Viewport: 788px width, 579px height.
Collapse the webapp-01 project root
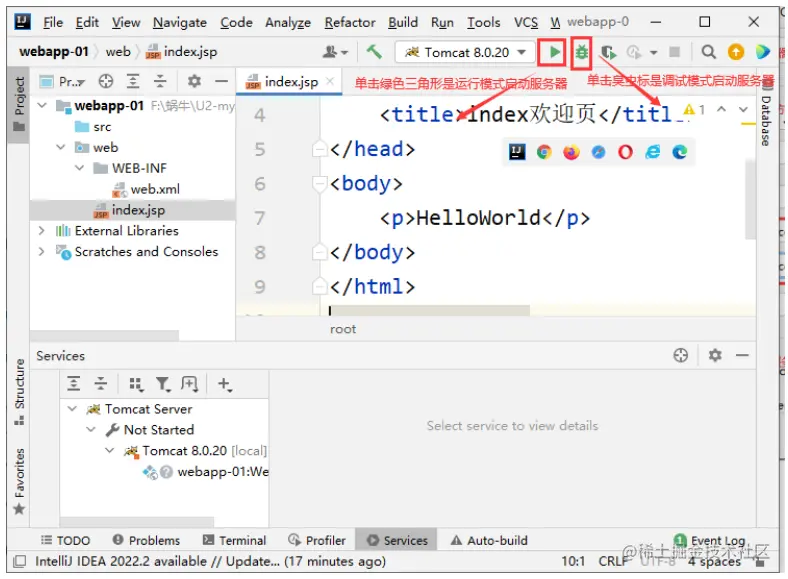42,106
